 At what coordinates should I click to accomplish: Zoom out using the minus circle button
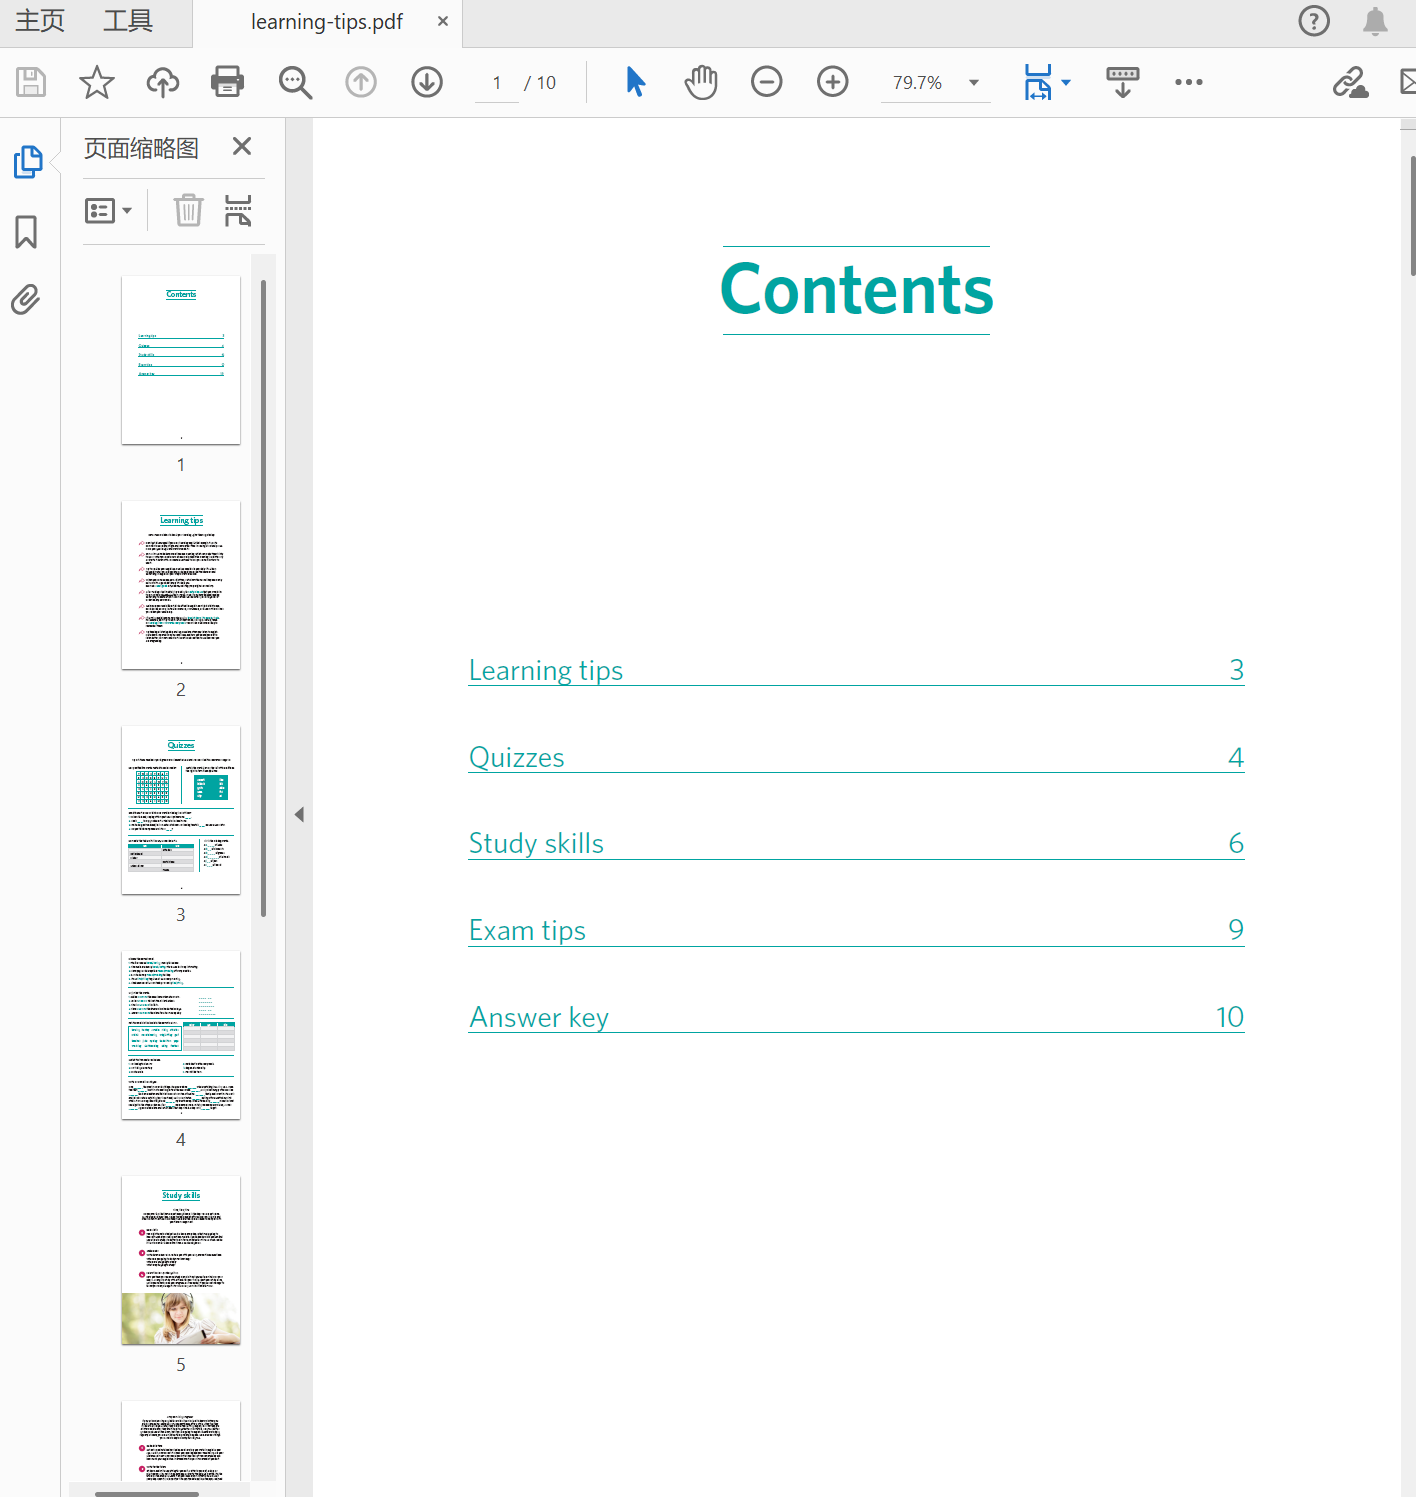[766, 82]
